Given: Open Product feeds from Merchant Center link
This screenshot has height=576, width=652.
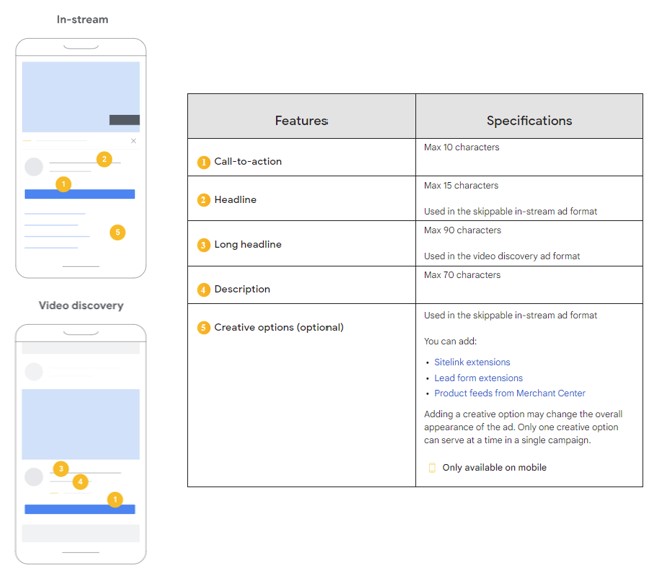Looking at the screenshot, I should pyautogui.click(x=509, y=393).
